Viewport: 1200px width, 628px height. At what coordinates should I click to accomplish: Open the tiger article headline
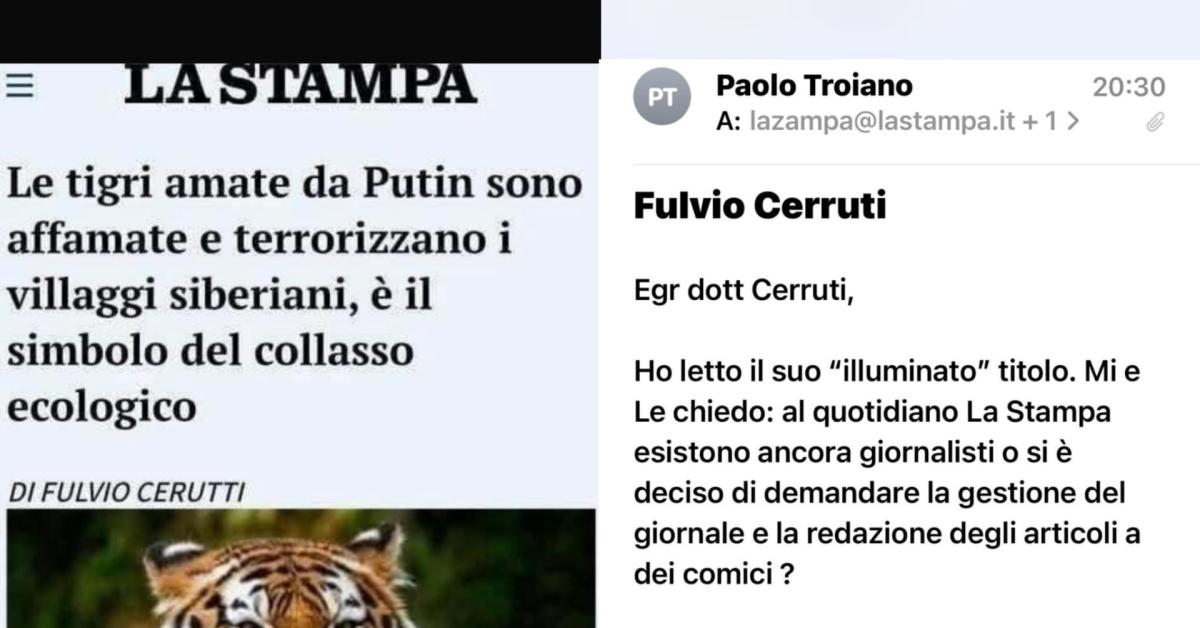295,297
